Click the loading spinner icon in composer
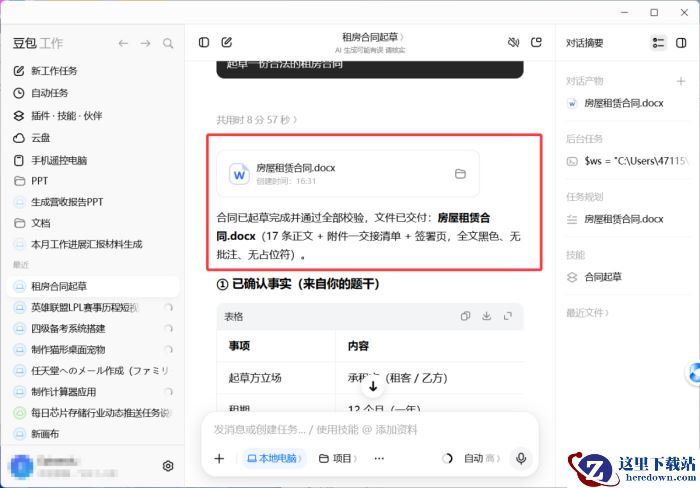This screenshot has width=700, height=488. tap(447, 459)
